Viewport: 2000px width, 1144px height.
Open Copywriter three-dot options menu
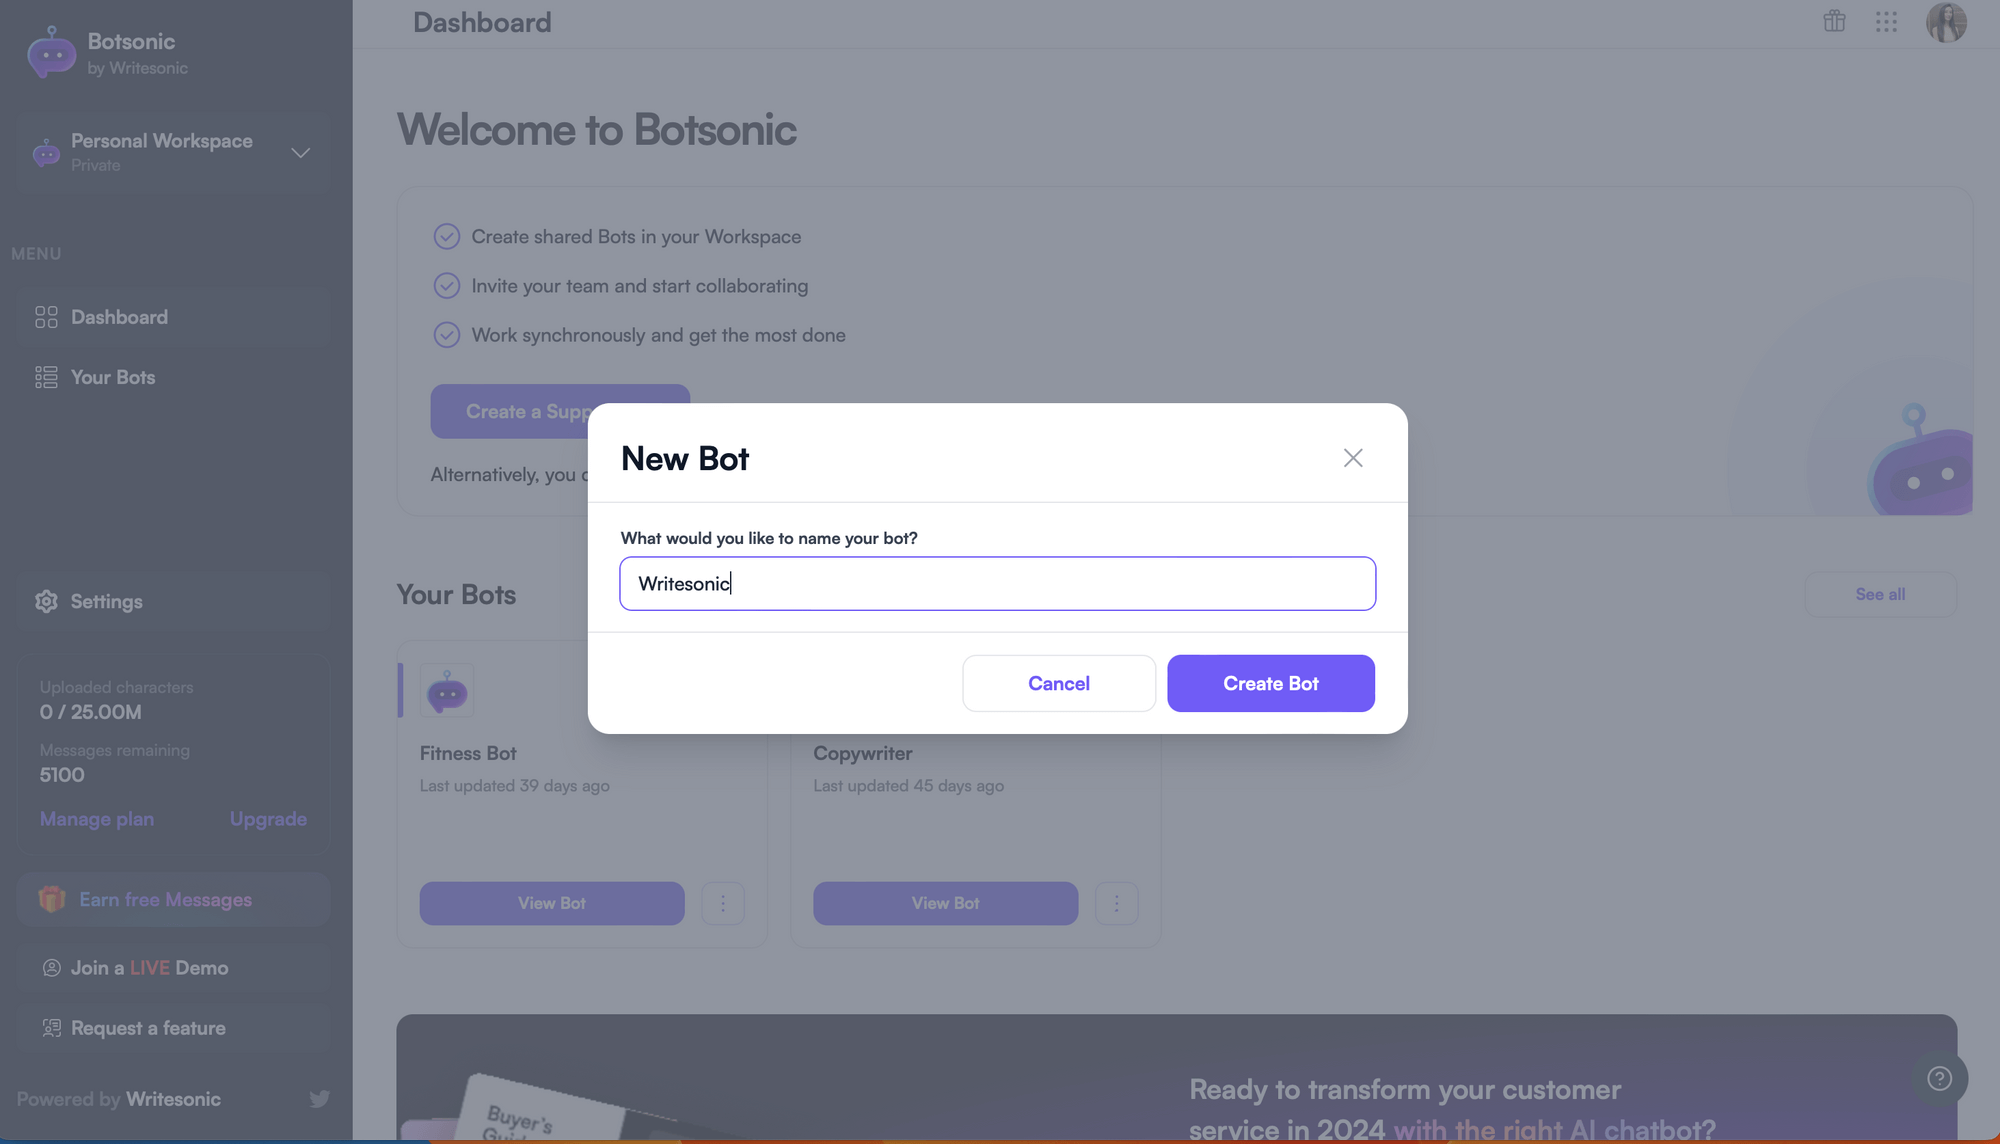click(x=1117, y=903)
